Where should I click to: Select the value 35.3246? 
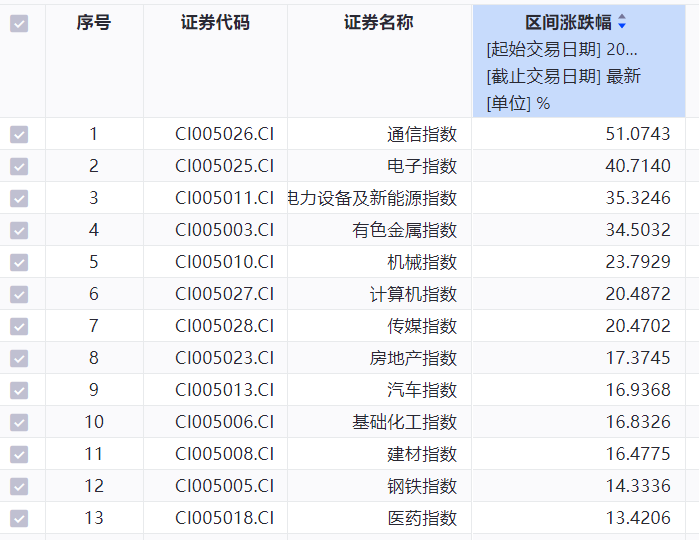point(638,198)
